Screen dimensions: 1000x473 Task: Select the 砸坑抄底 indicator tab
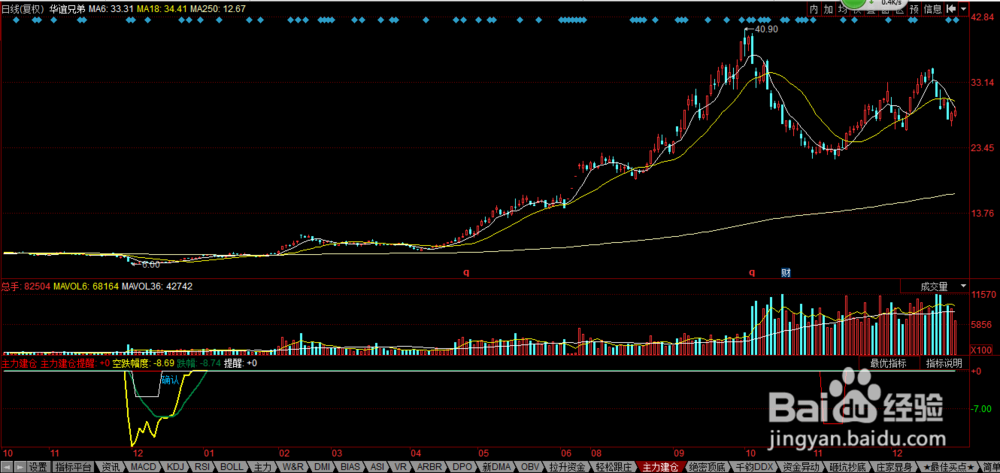coord(848,467)
